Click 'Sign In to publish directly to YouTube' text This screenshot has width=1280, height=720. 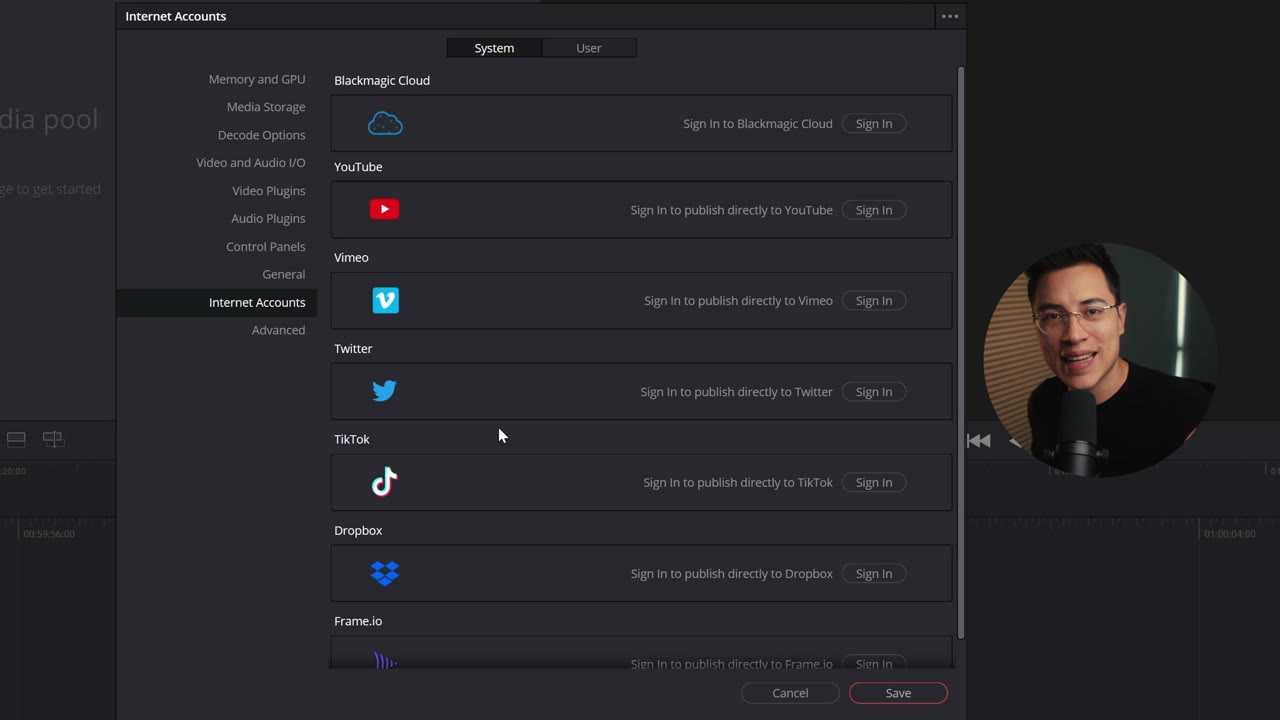(x=731, y=210)
